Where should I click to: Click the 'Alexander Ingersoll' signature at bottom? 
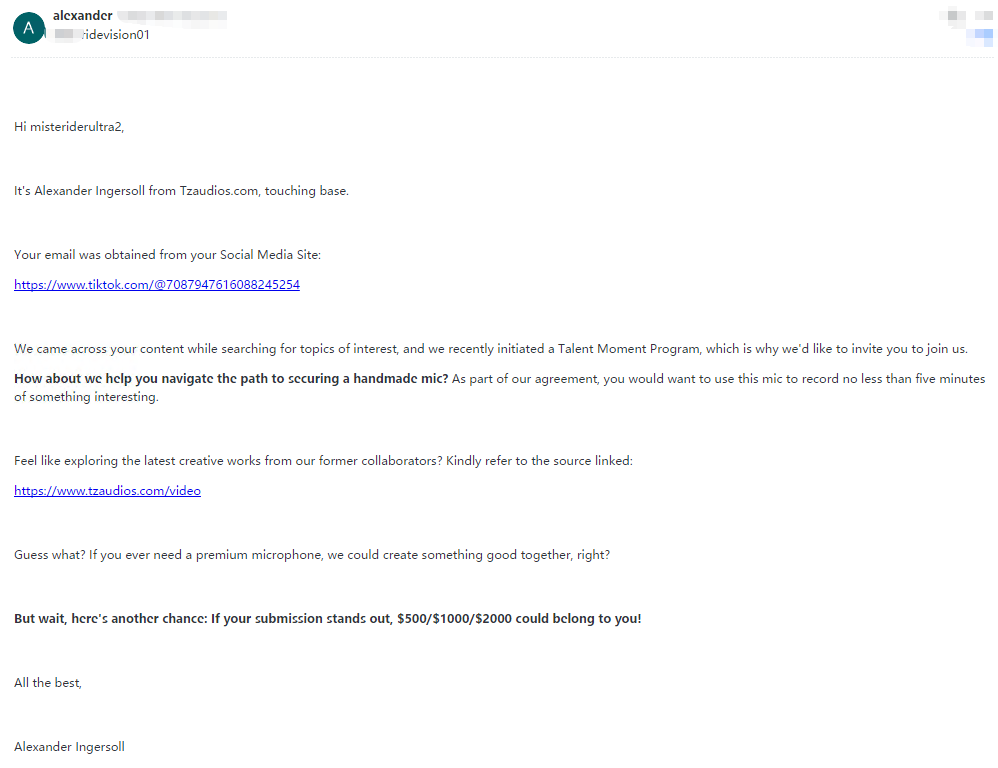click(x=69, y=746)
